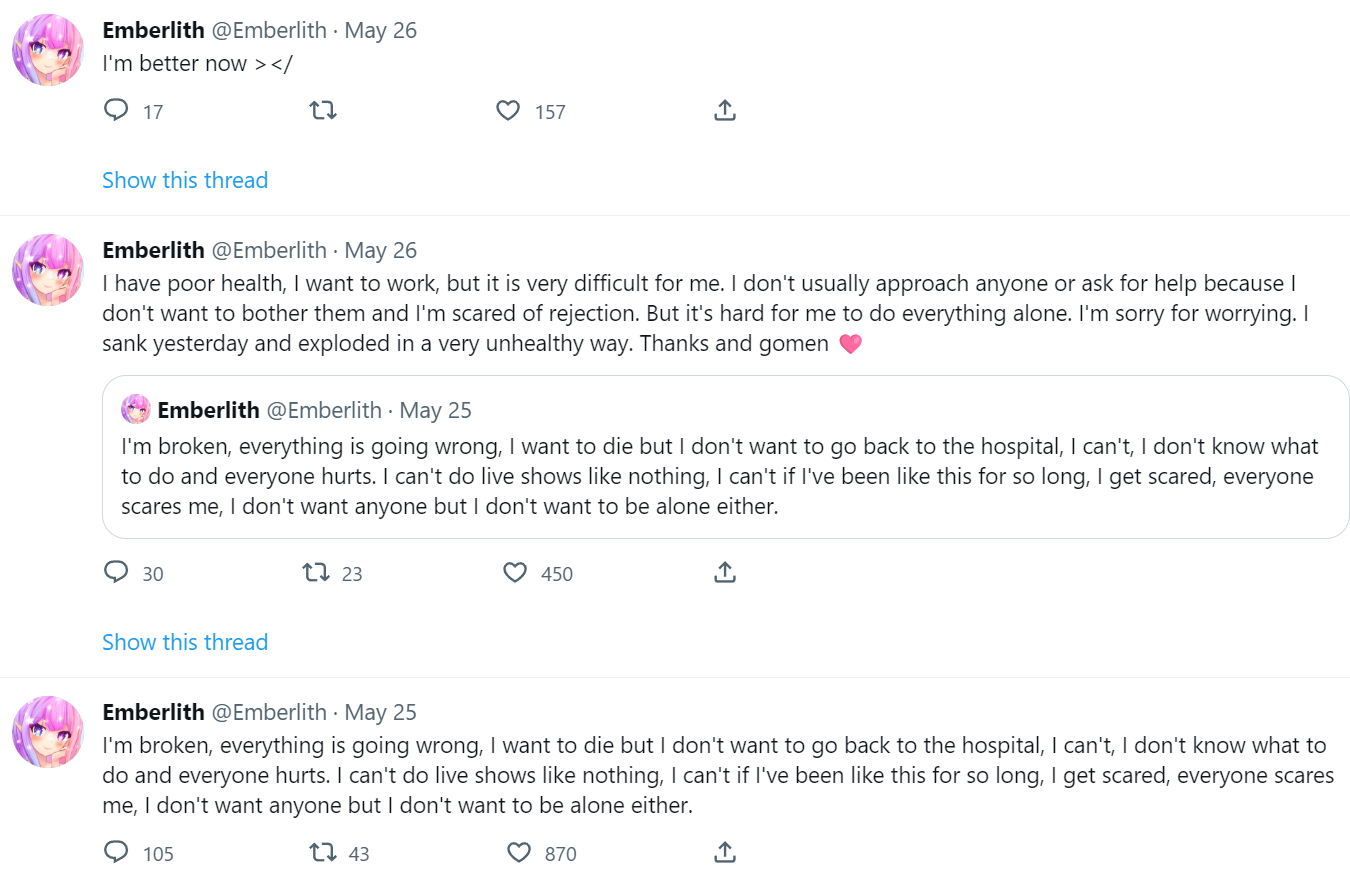Retweet the tweet with 43 retweets
1350x879 pixels.
(x=322, y=853)
